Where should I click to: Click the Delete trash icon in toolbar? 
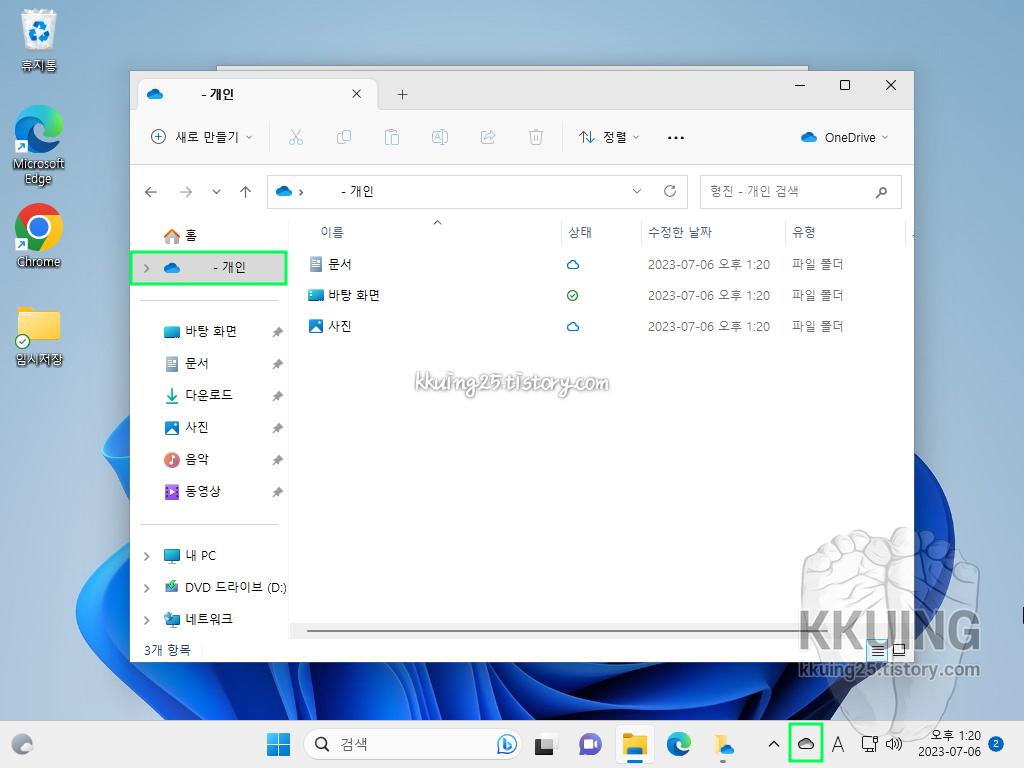[x=536, y=137]
